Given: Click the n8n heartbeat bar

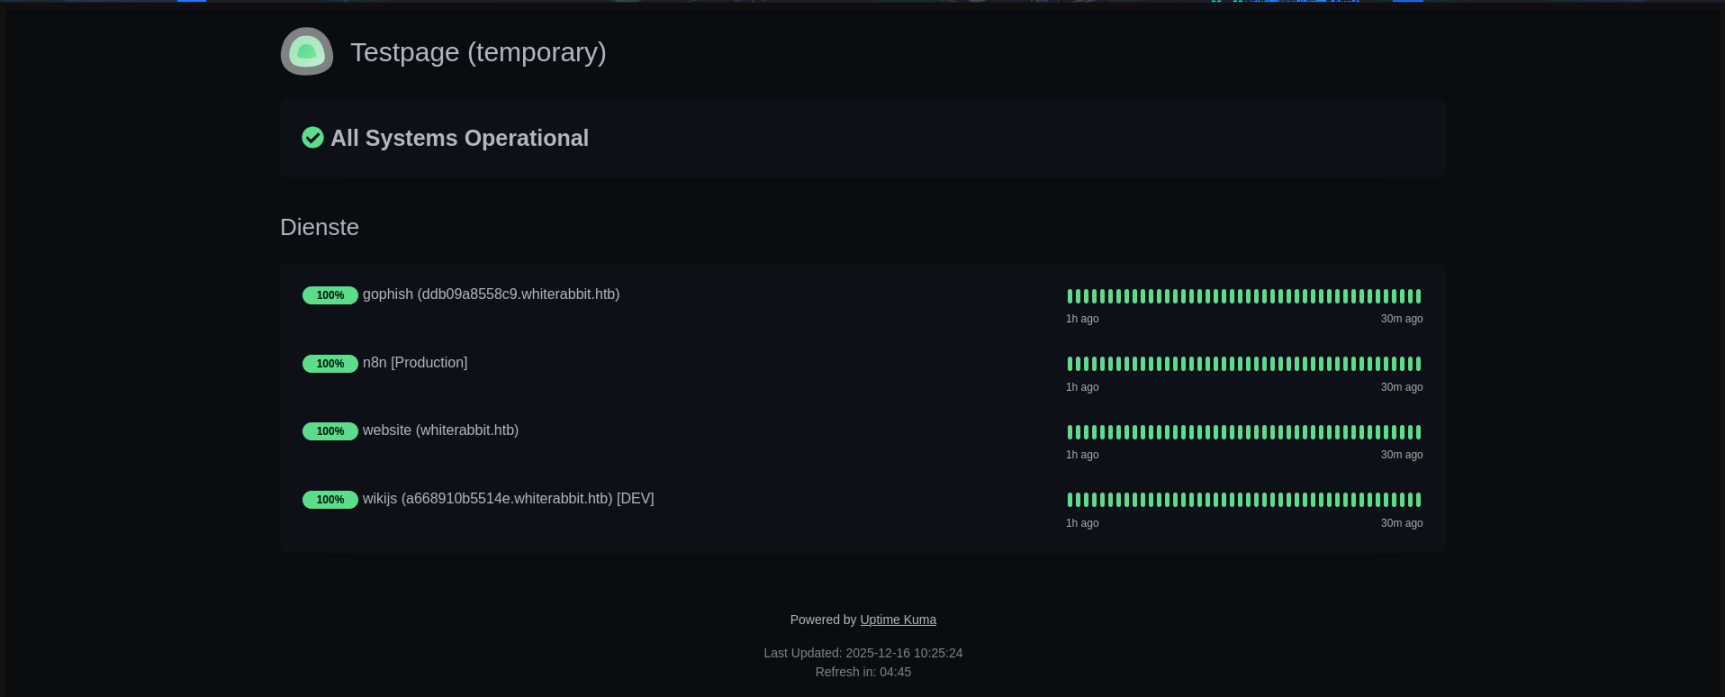Looking at the screenshot, I should 1244,364.
